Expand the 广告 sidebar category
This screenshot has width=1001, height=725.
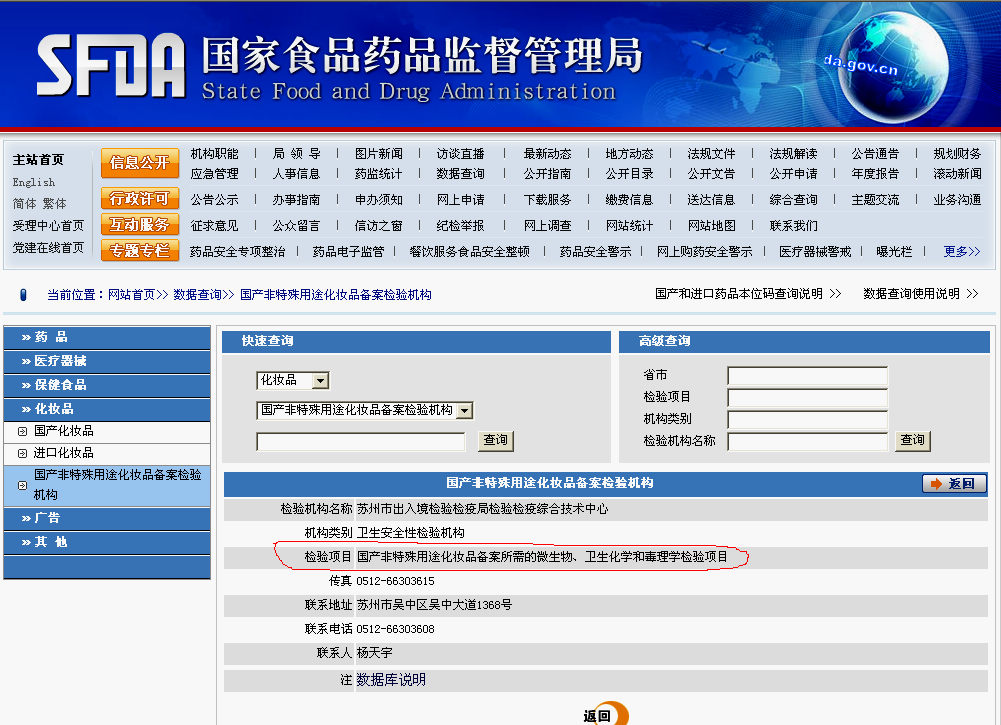107,518
